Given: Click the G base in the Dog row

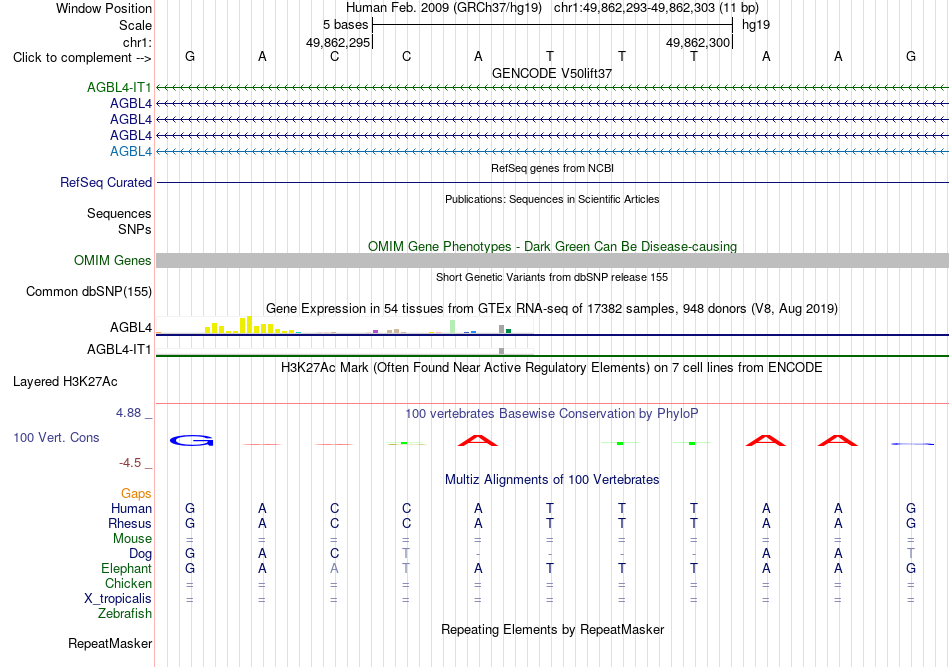Looking at the screenshot, I should click(190, 554).
